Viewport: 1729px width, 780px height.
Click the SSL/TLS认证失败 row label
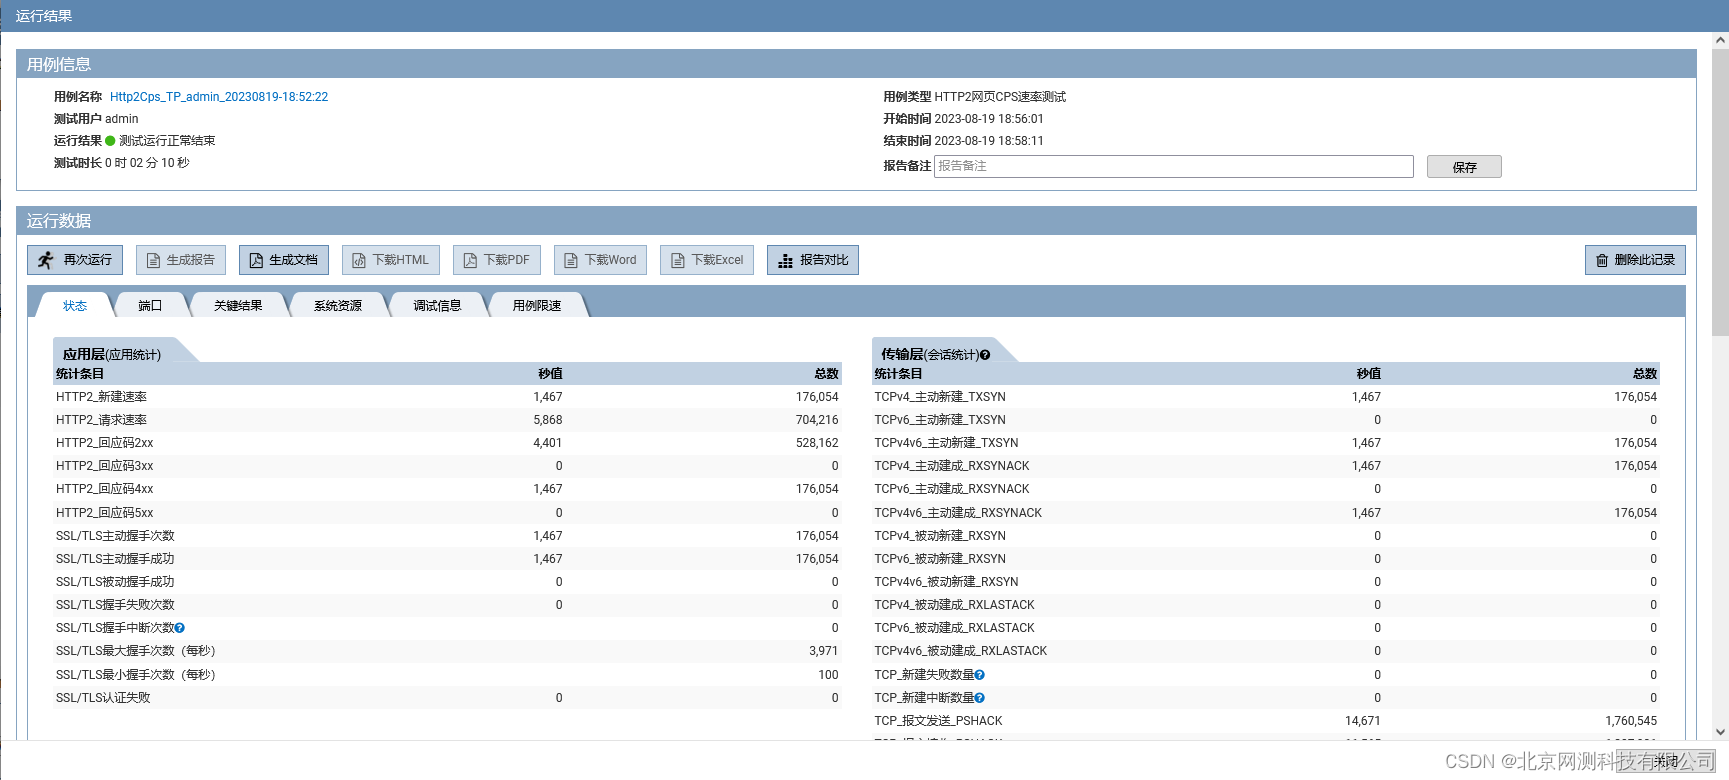click(103, 698)
